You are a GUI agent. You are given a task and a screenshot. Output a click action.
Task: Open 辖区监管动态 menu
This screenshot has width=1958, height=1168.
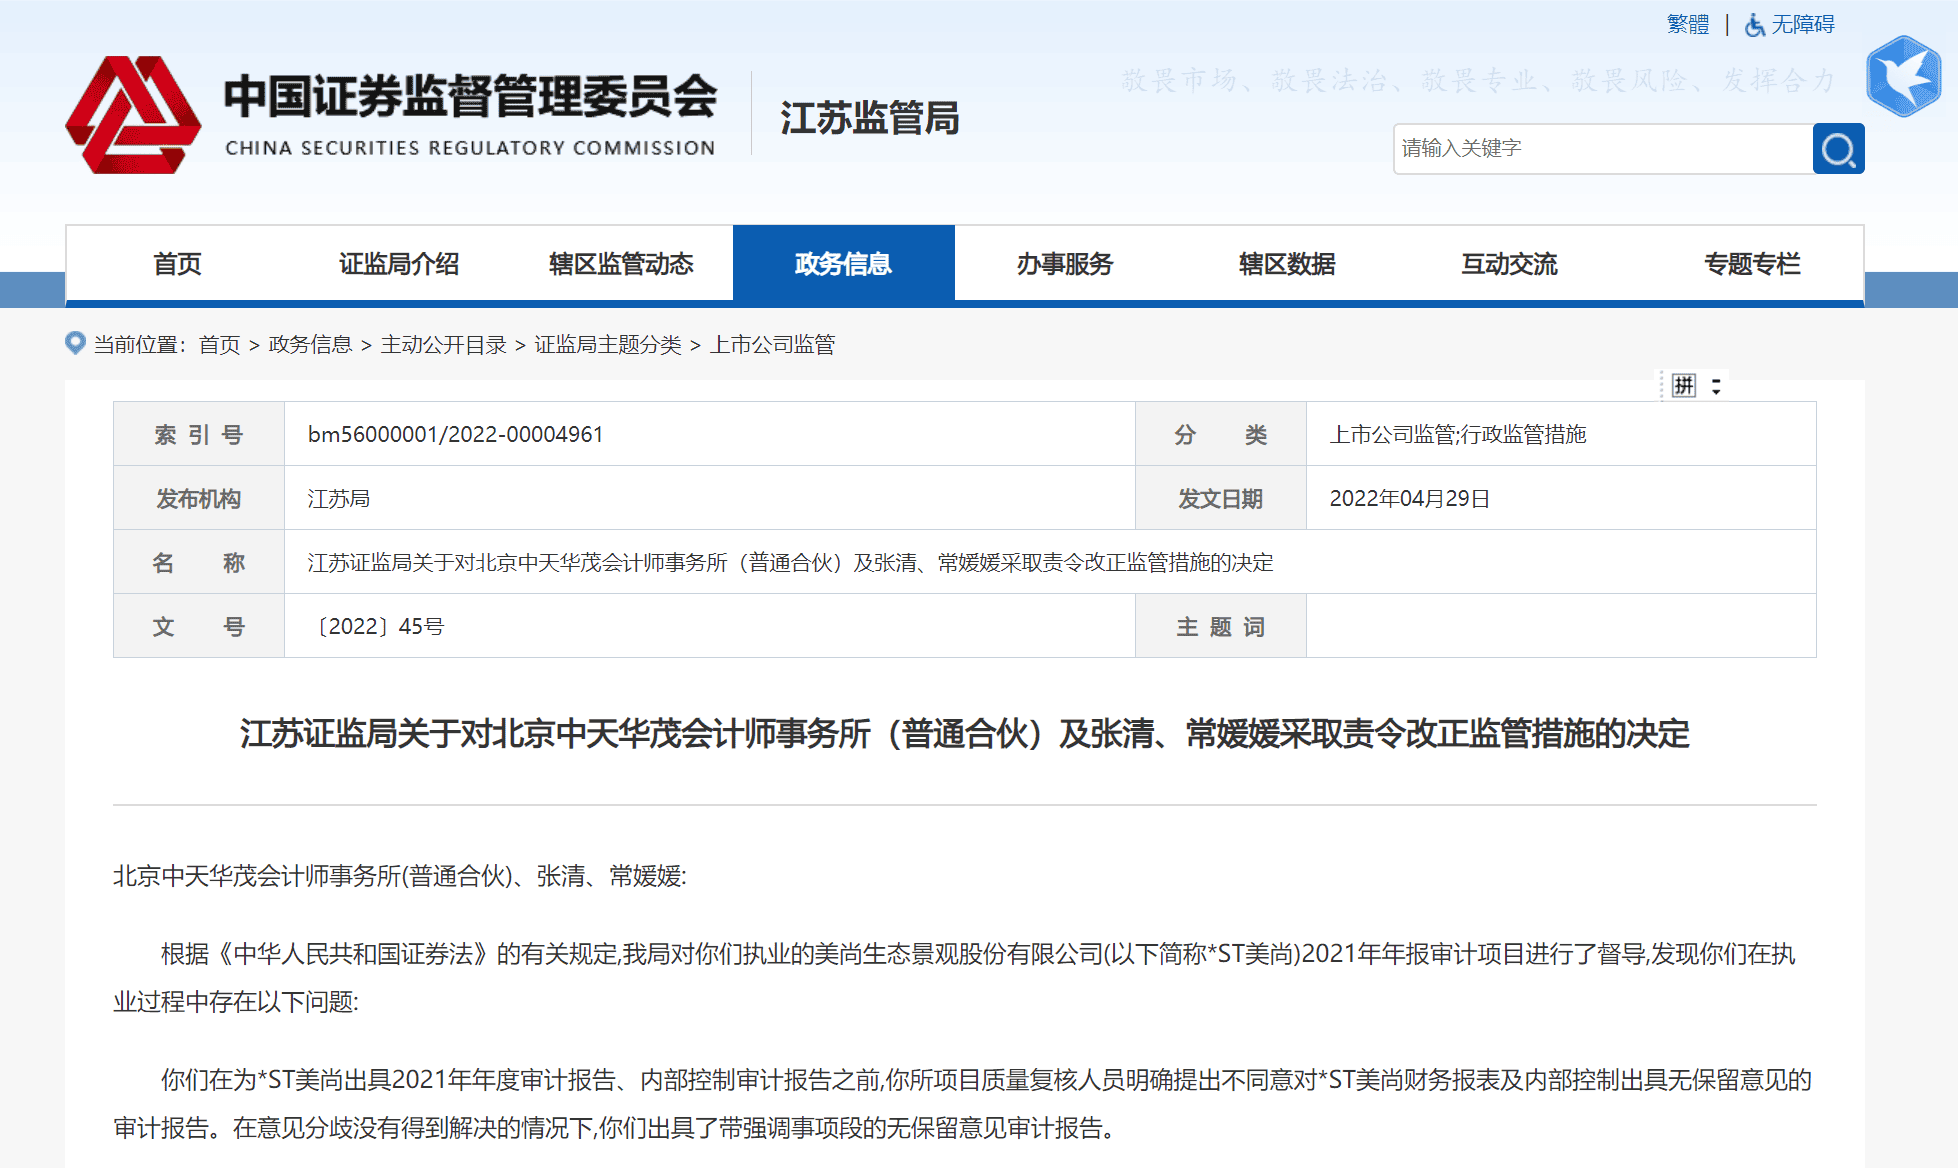(621, 264)
